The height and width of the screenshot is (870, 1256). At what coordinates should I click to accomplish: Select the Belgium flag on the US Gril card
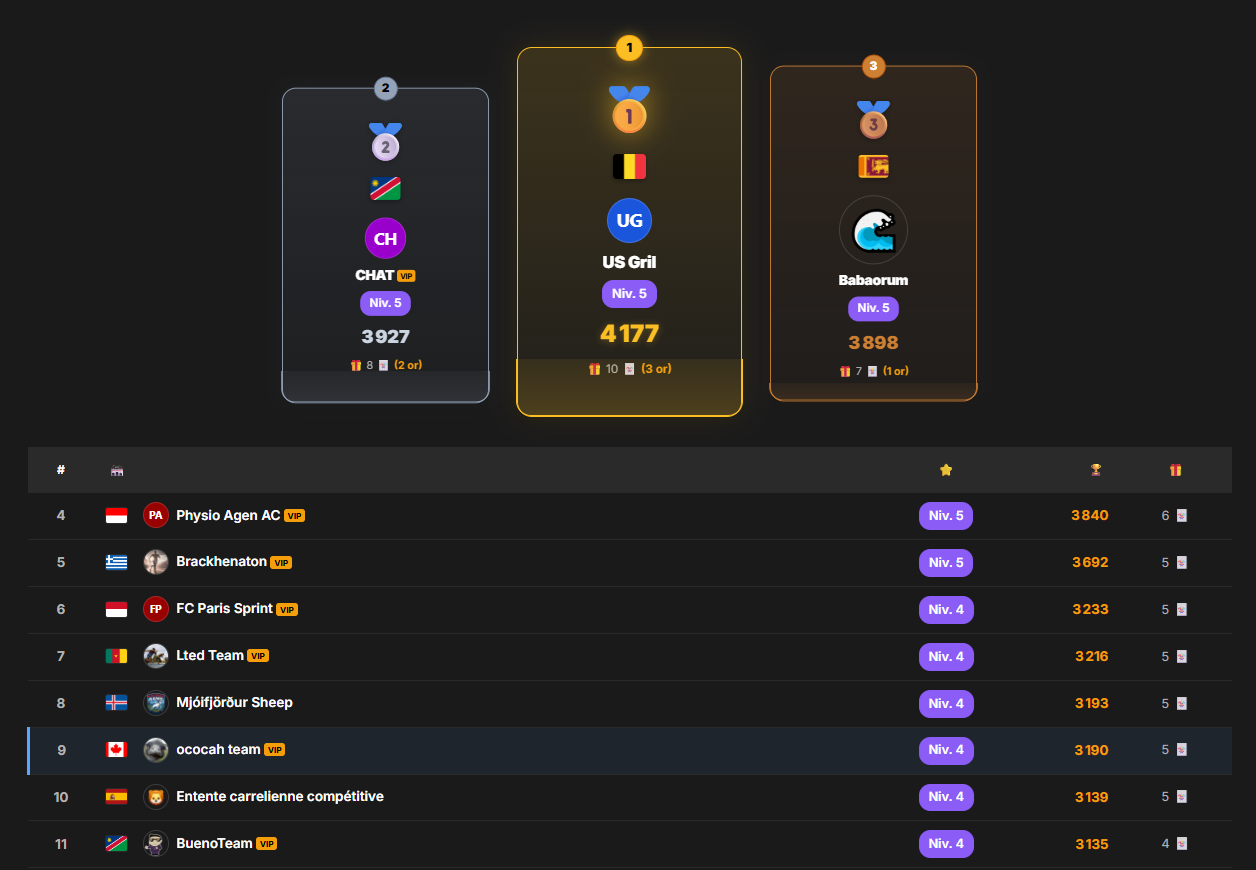point(629,166)
